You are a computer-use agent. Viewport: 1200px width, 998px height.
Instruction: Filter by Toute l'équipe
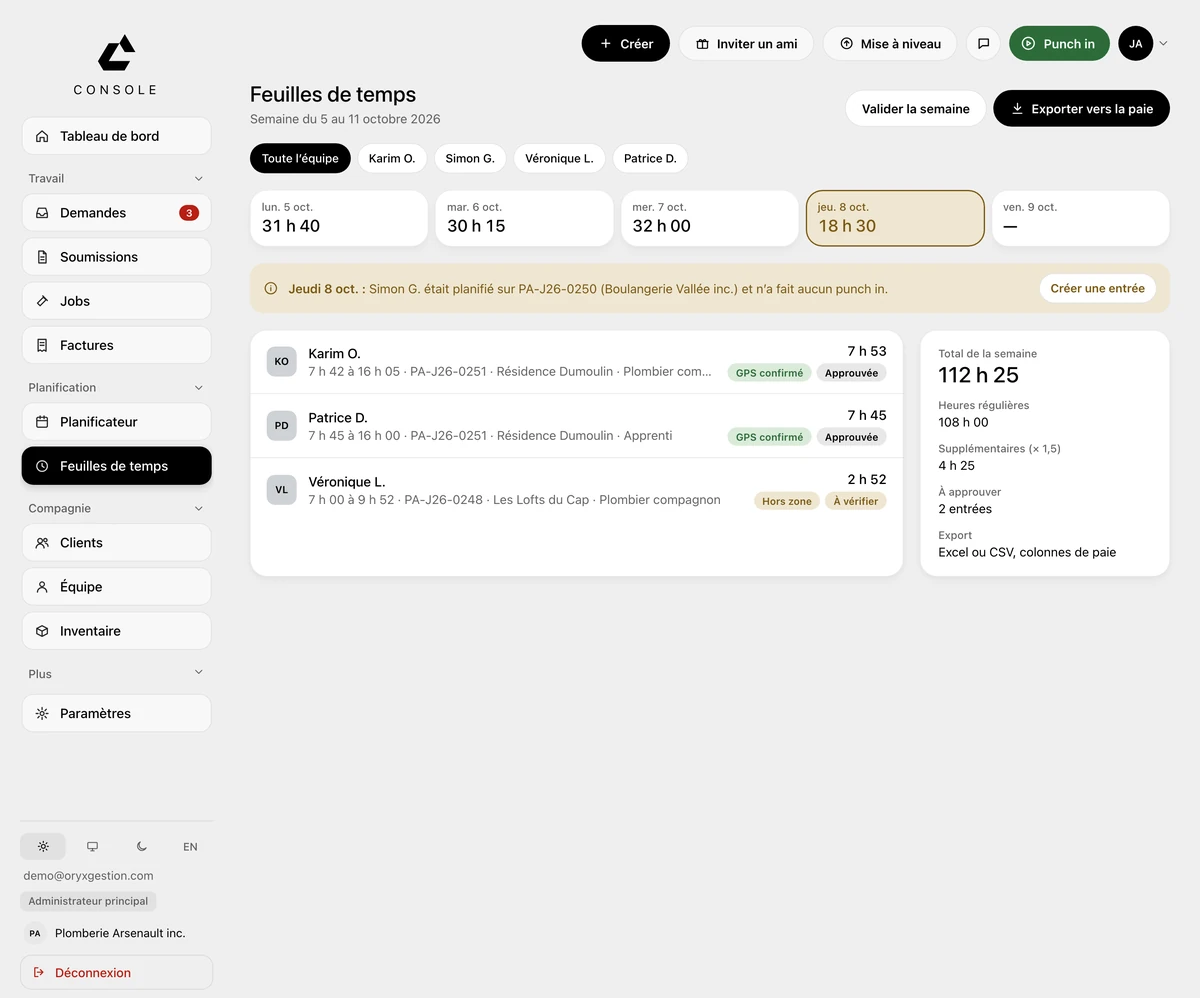(300, 158)
